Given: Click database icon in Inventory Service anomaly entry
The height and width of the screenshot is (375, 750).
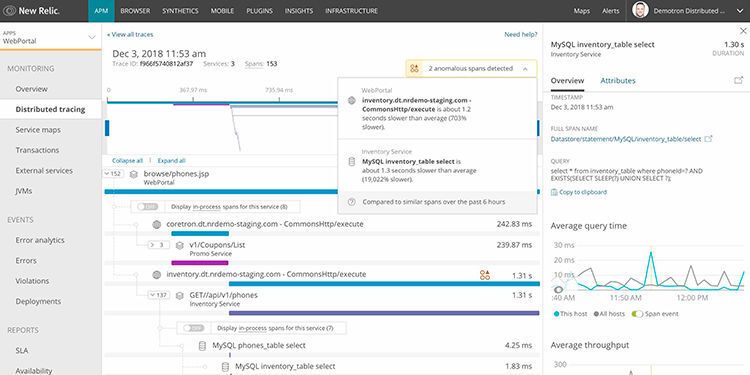Looking at the screenshot, I should (352, 162).
